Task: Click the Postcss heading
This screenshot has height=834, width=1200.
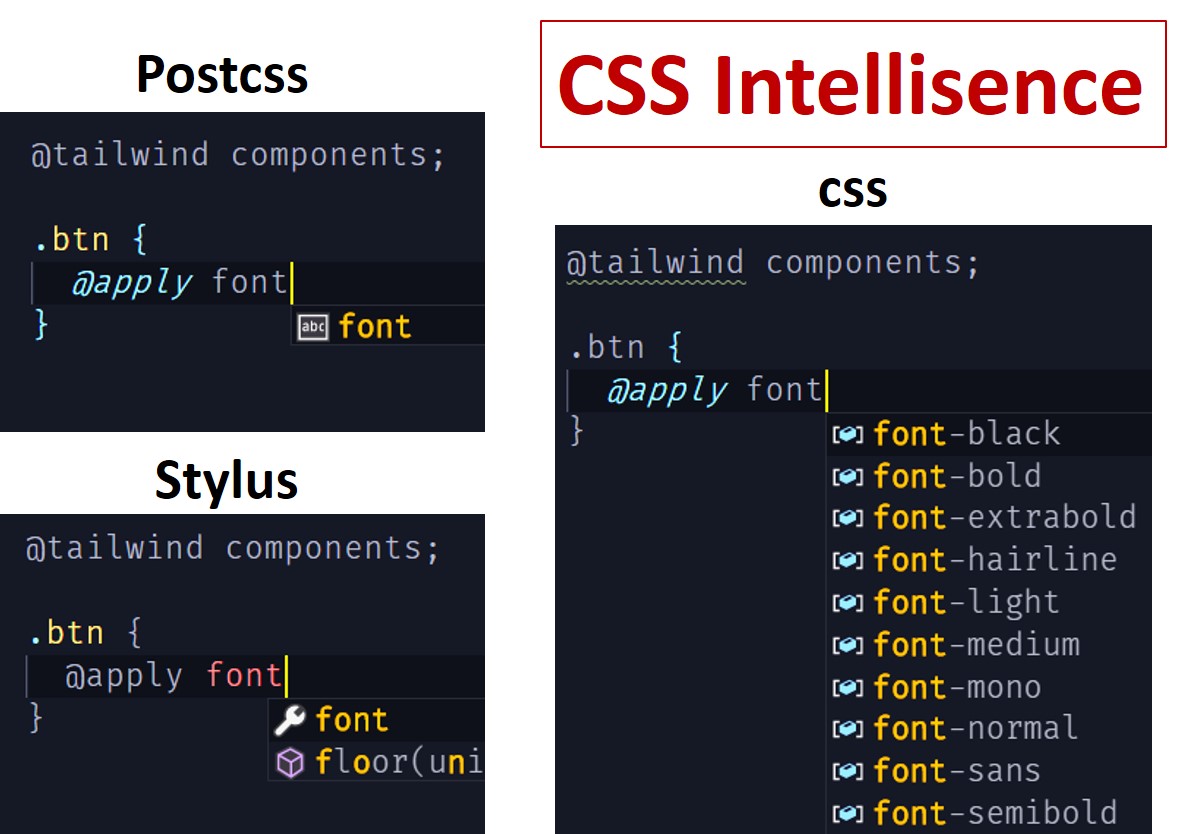Action: (x=222, y=75)
